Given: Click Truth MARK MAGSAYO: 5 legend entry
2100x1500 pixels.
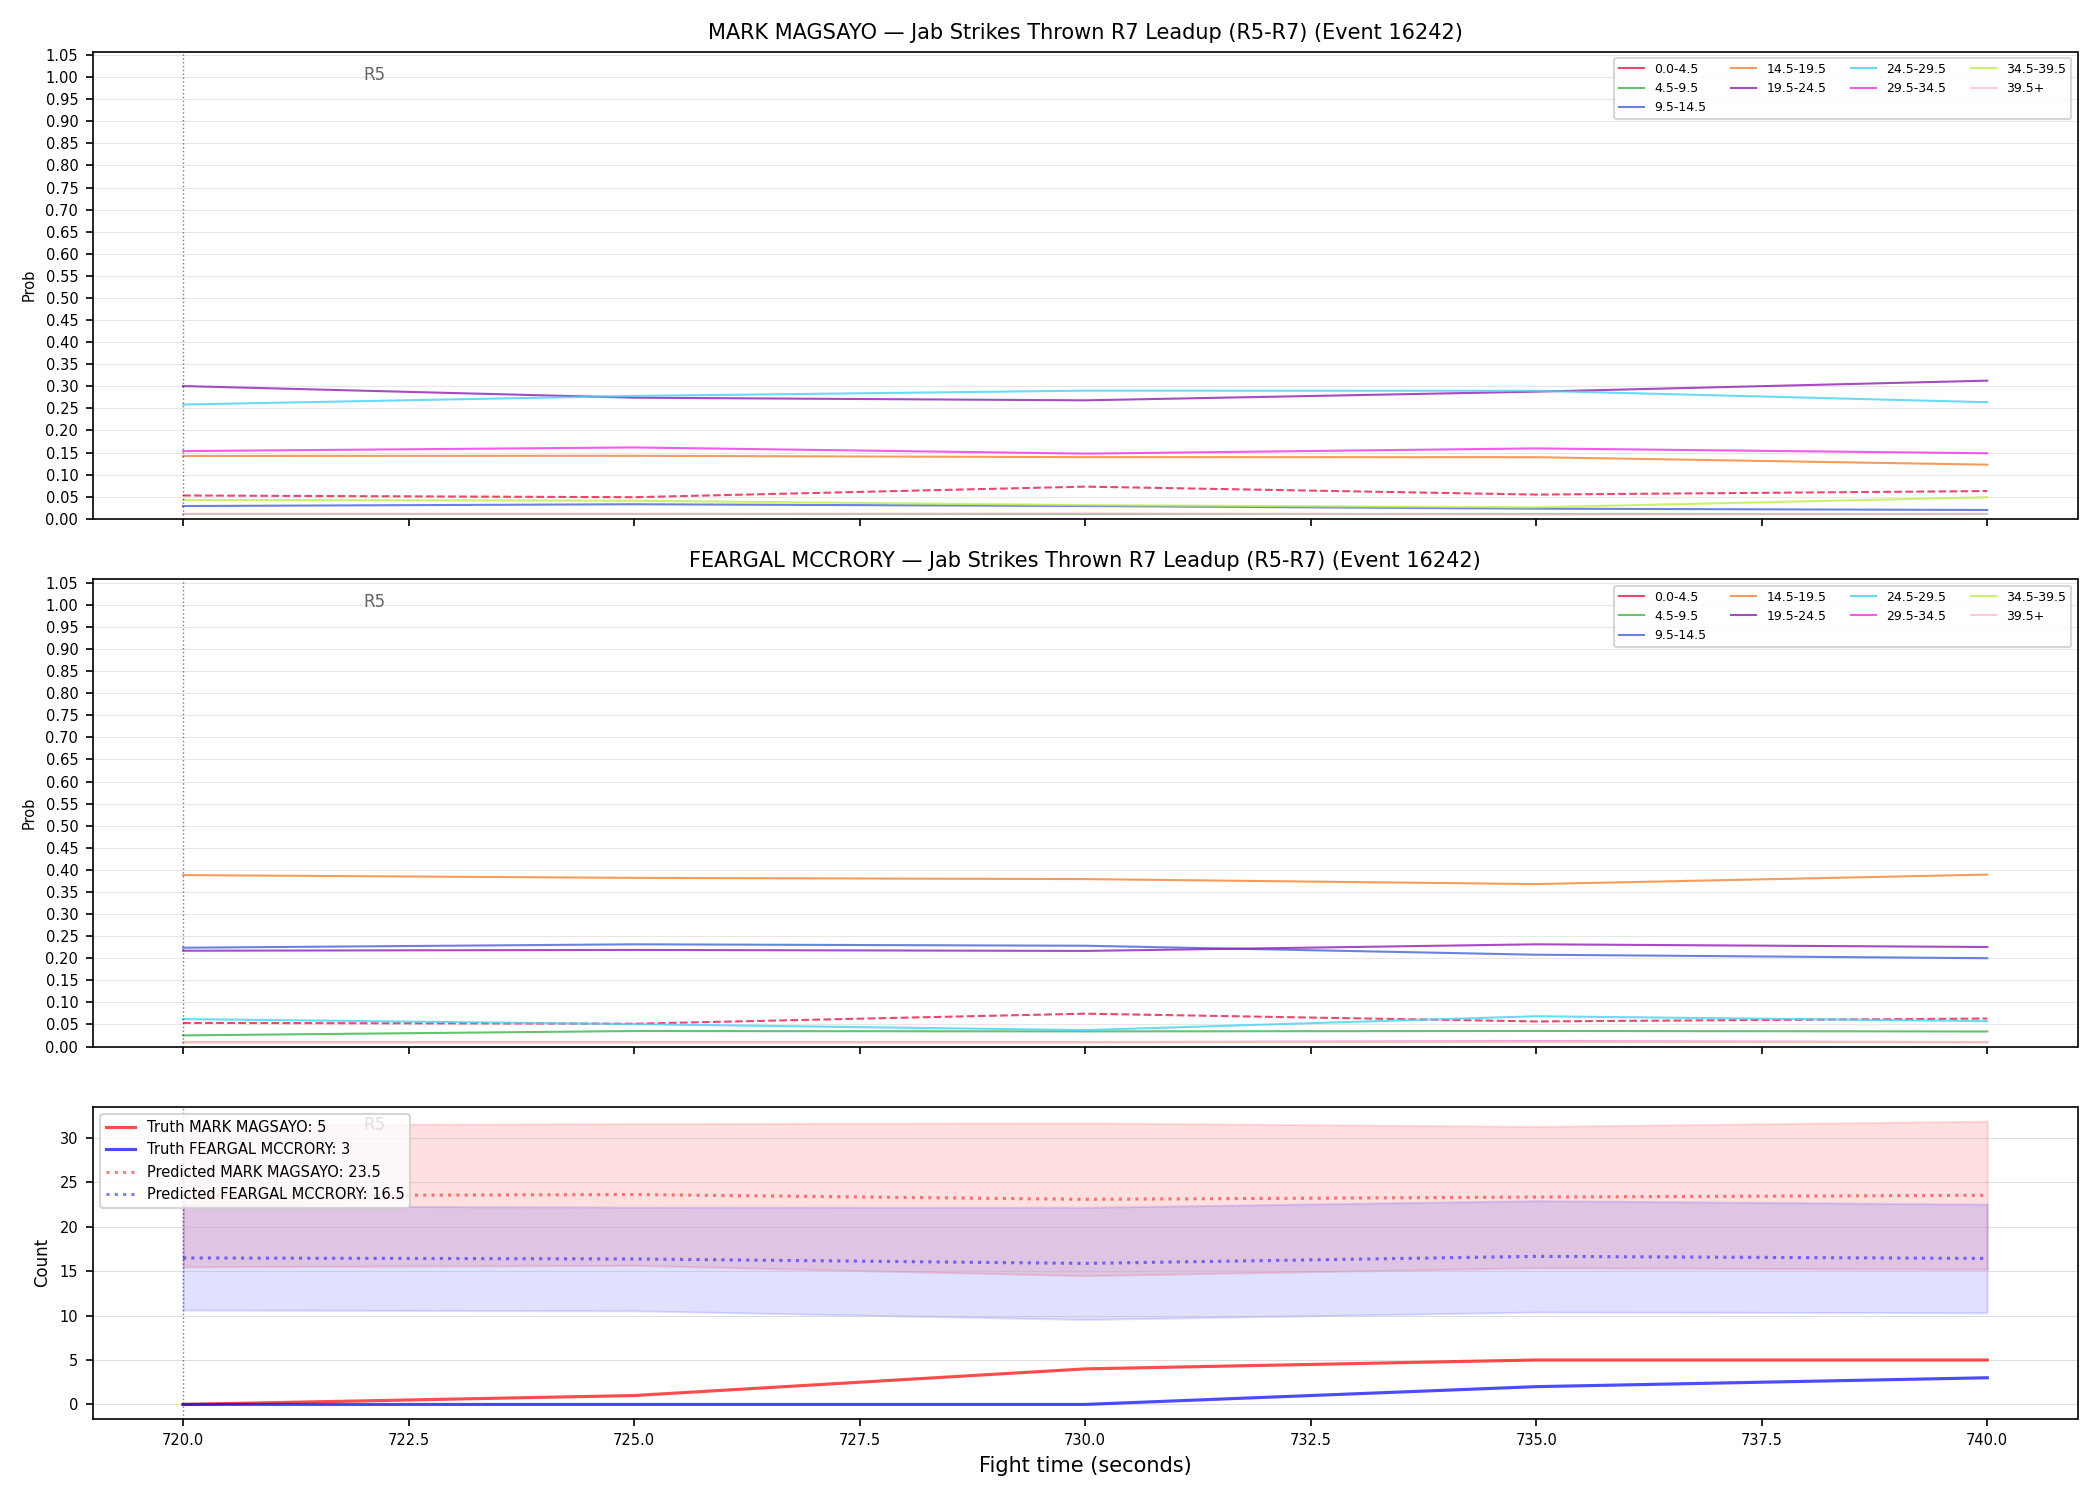Looking at the screenshot, I should (x=216, y=1127).
